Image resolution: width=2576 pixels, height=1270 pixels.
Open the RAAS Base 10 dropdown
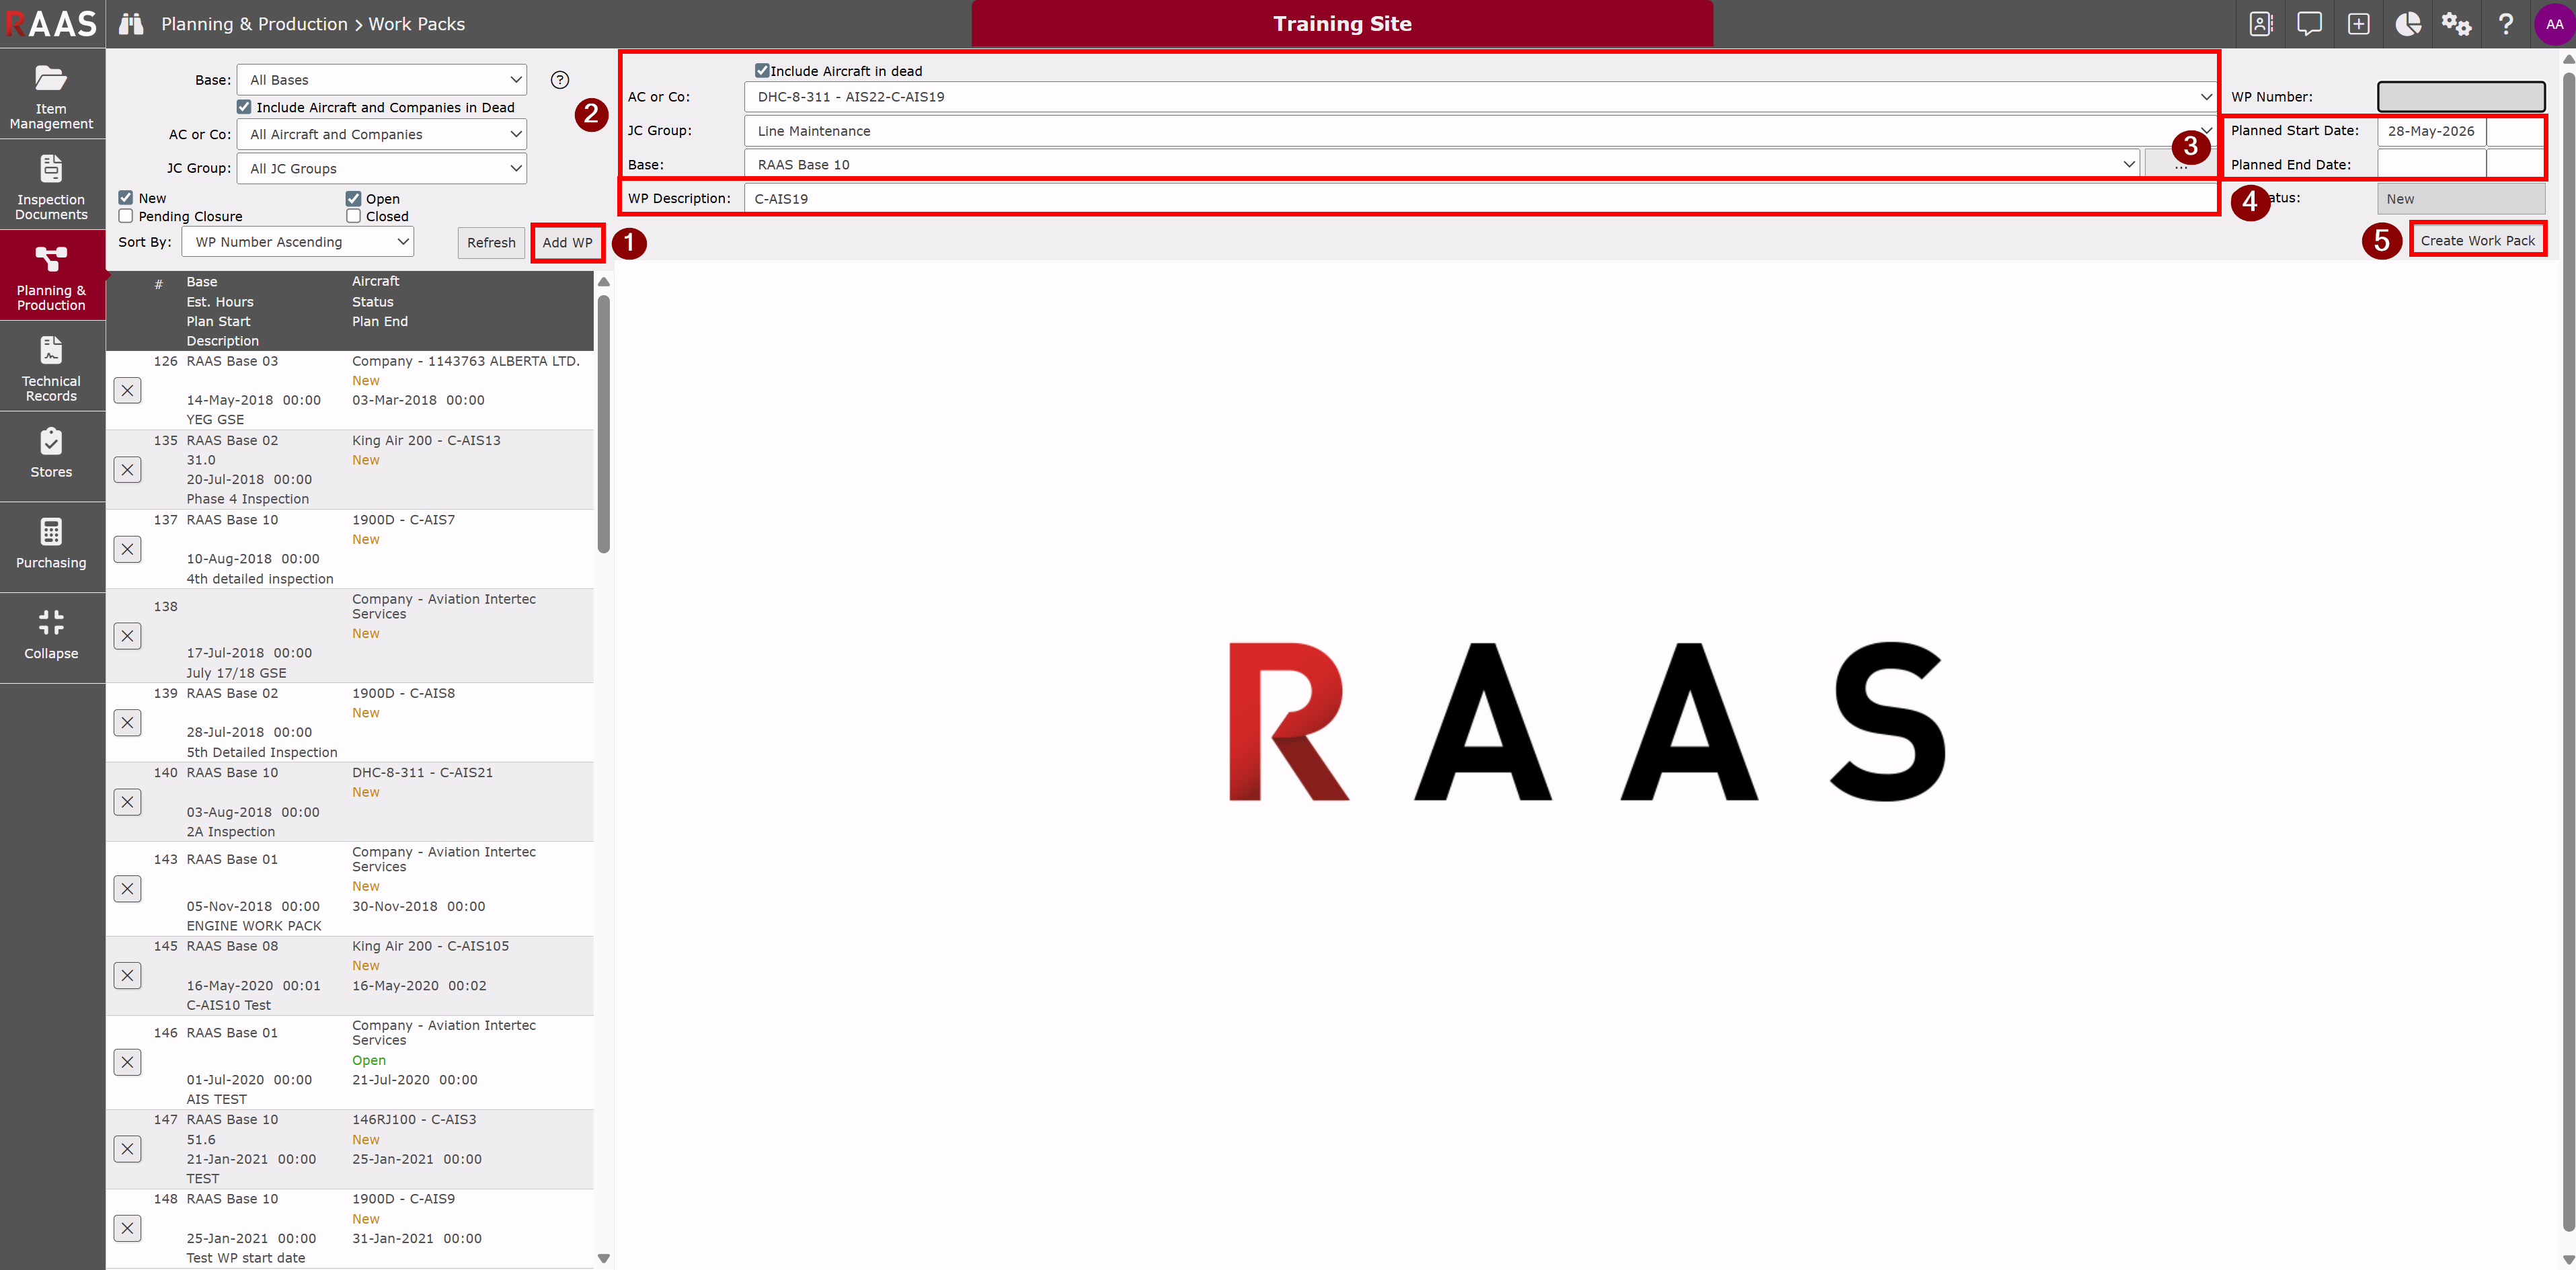coord(1442,165)
